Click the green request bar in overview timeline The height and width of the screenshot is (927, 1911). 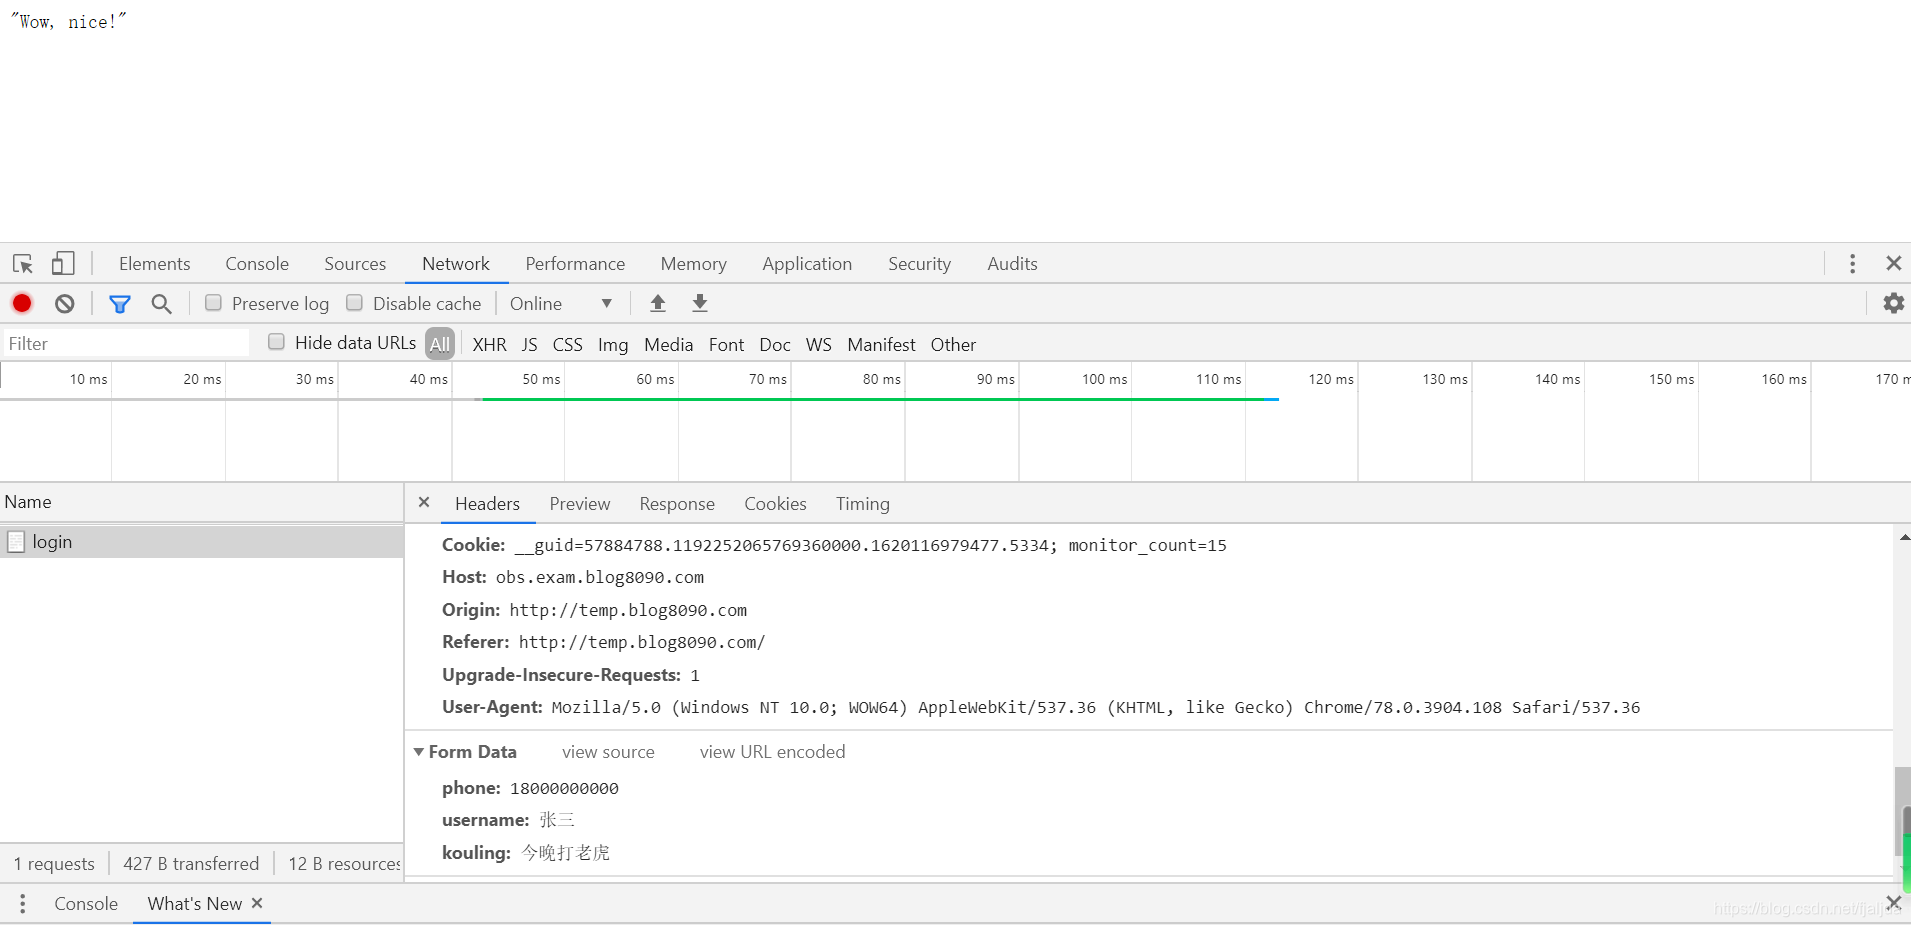(880, 399)
